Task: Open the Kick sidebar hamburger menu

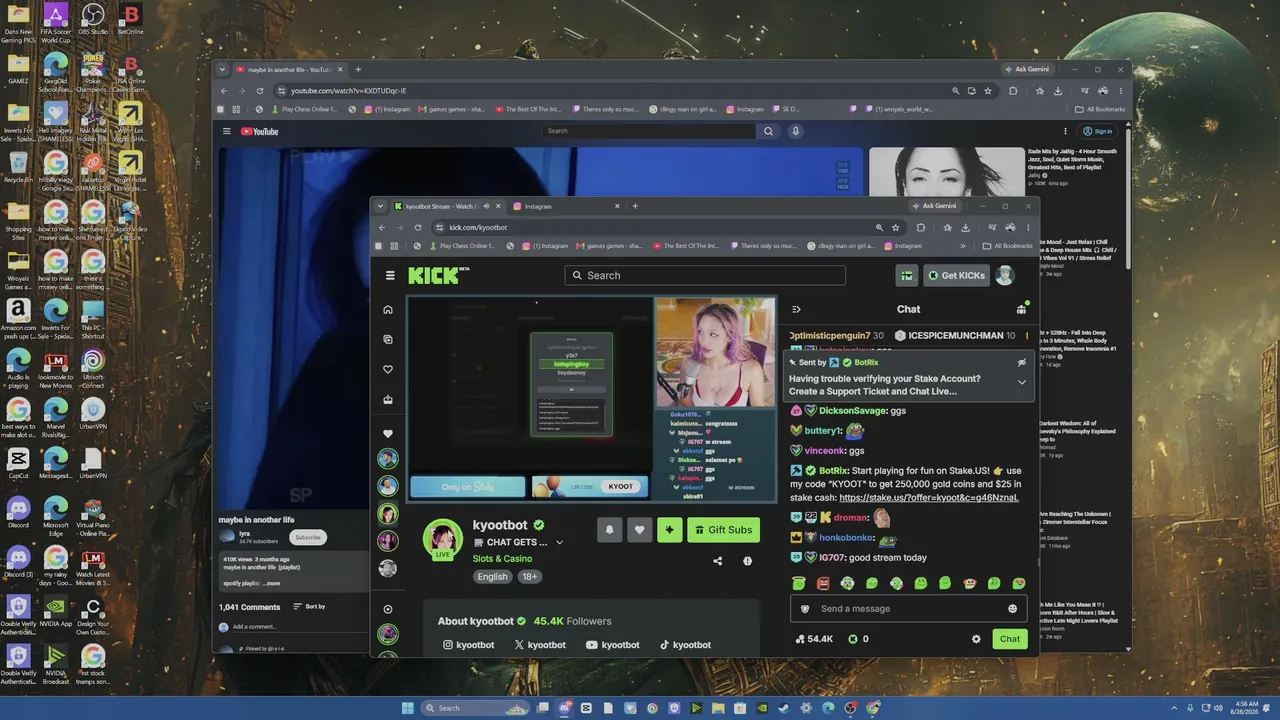Action: [x=390, y=275]
